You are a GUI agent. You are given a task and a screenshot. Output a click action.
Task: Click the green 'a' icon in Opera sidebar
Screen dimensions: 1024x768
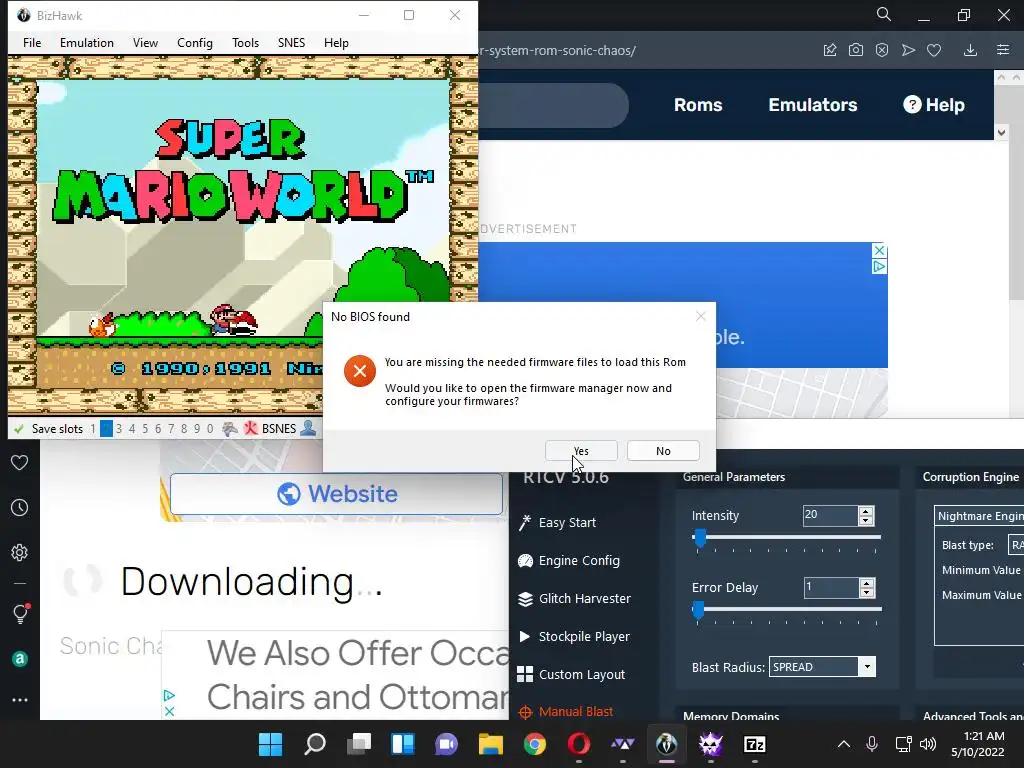point(20,659)
